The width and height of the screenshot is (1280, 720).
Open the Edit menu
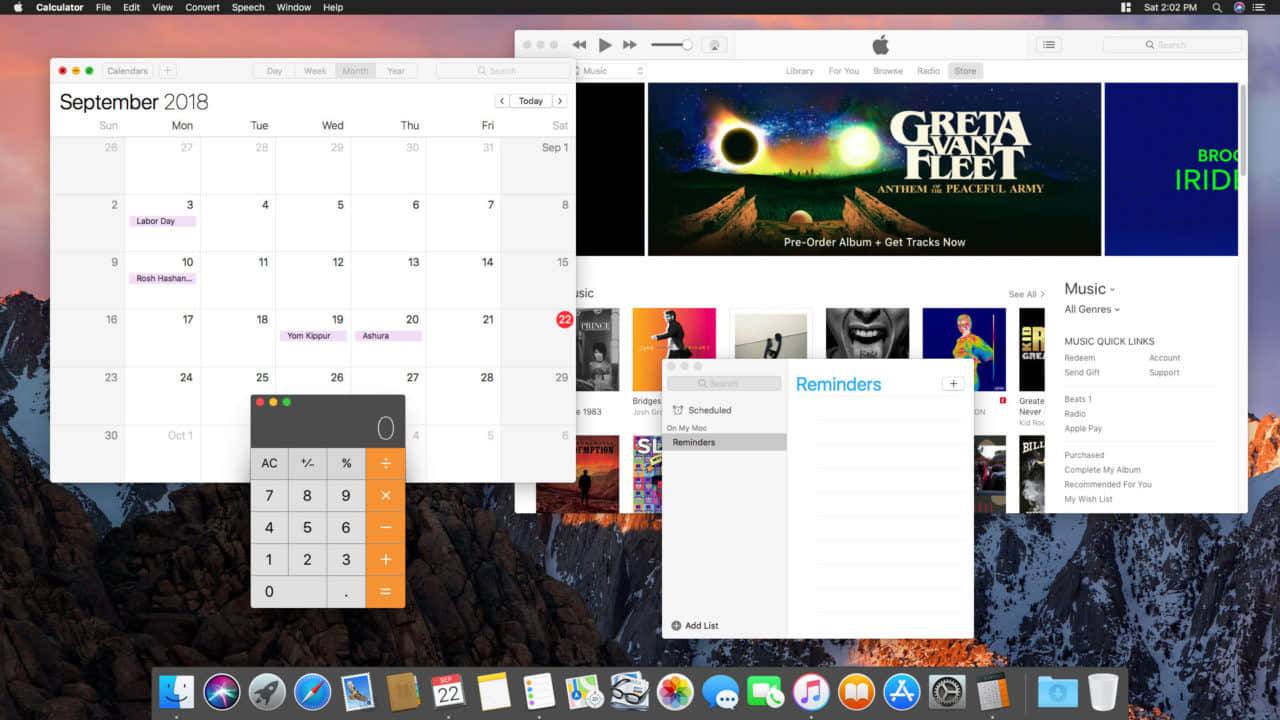(x=132, y=7)
